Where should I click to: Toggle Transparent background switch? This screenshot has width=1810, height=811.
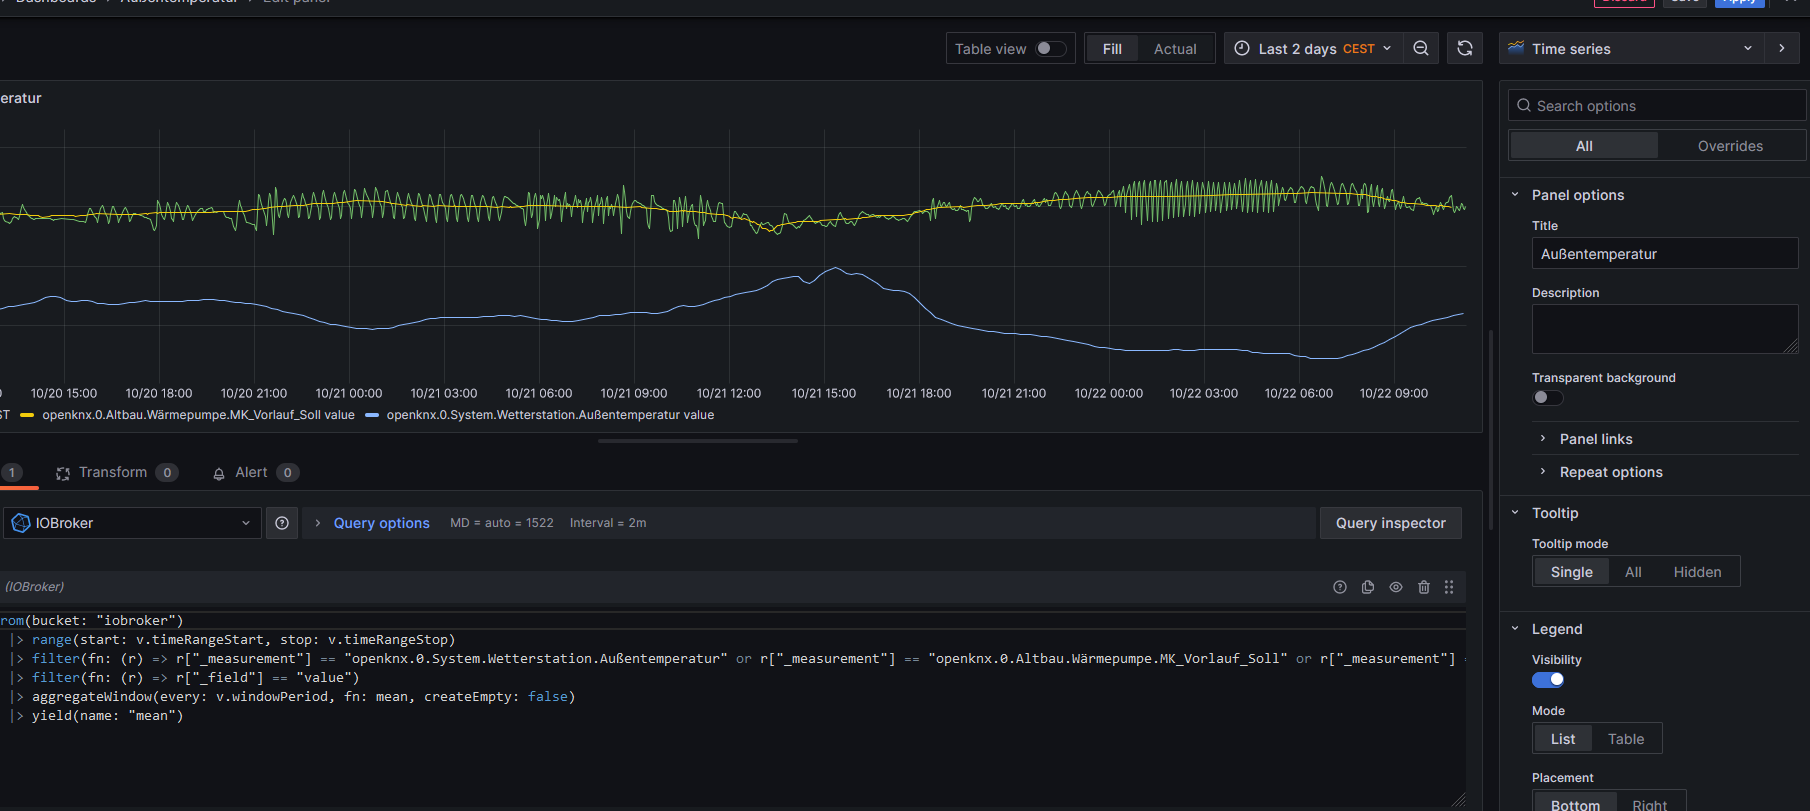tap(1547, 397)
